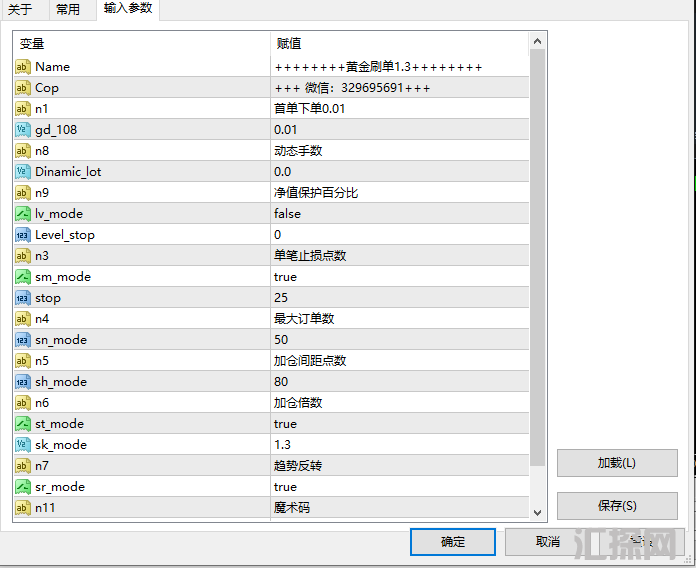The image size is (696, 568).
Task: Select the string icon beside n7
Action: (23, 466)
